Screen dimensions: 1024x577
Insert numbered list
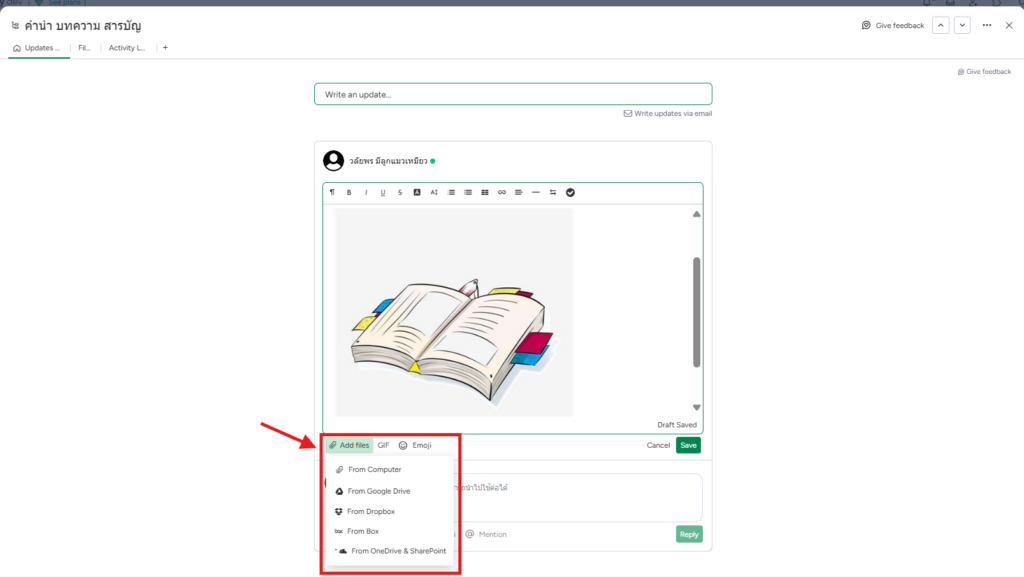coord(451,193)
